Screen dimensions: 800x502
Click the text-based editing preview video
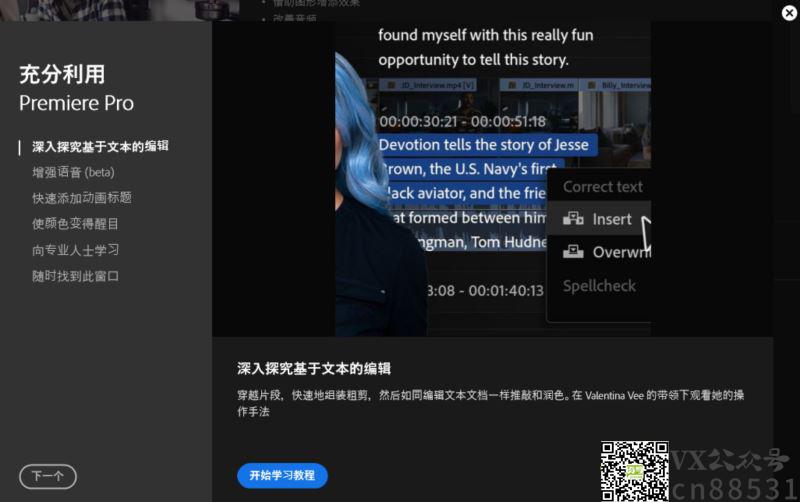[493, 179]
